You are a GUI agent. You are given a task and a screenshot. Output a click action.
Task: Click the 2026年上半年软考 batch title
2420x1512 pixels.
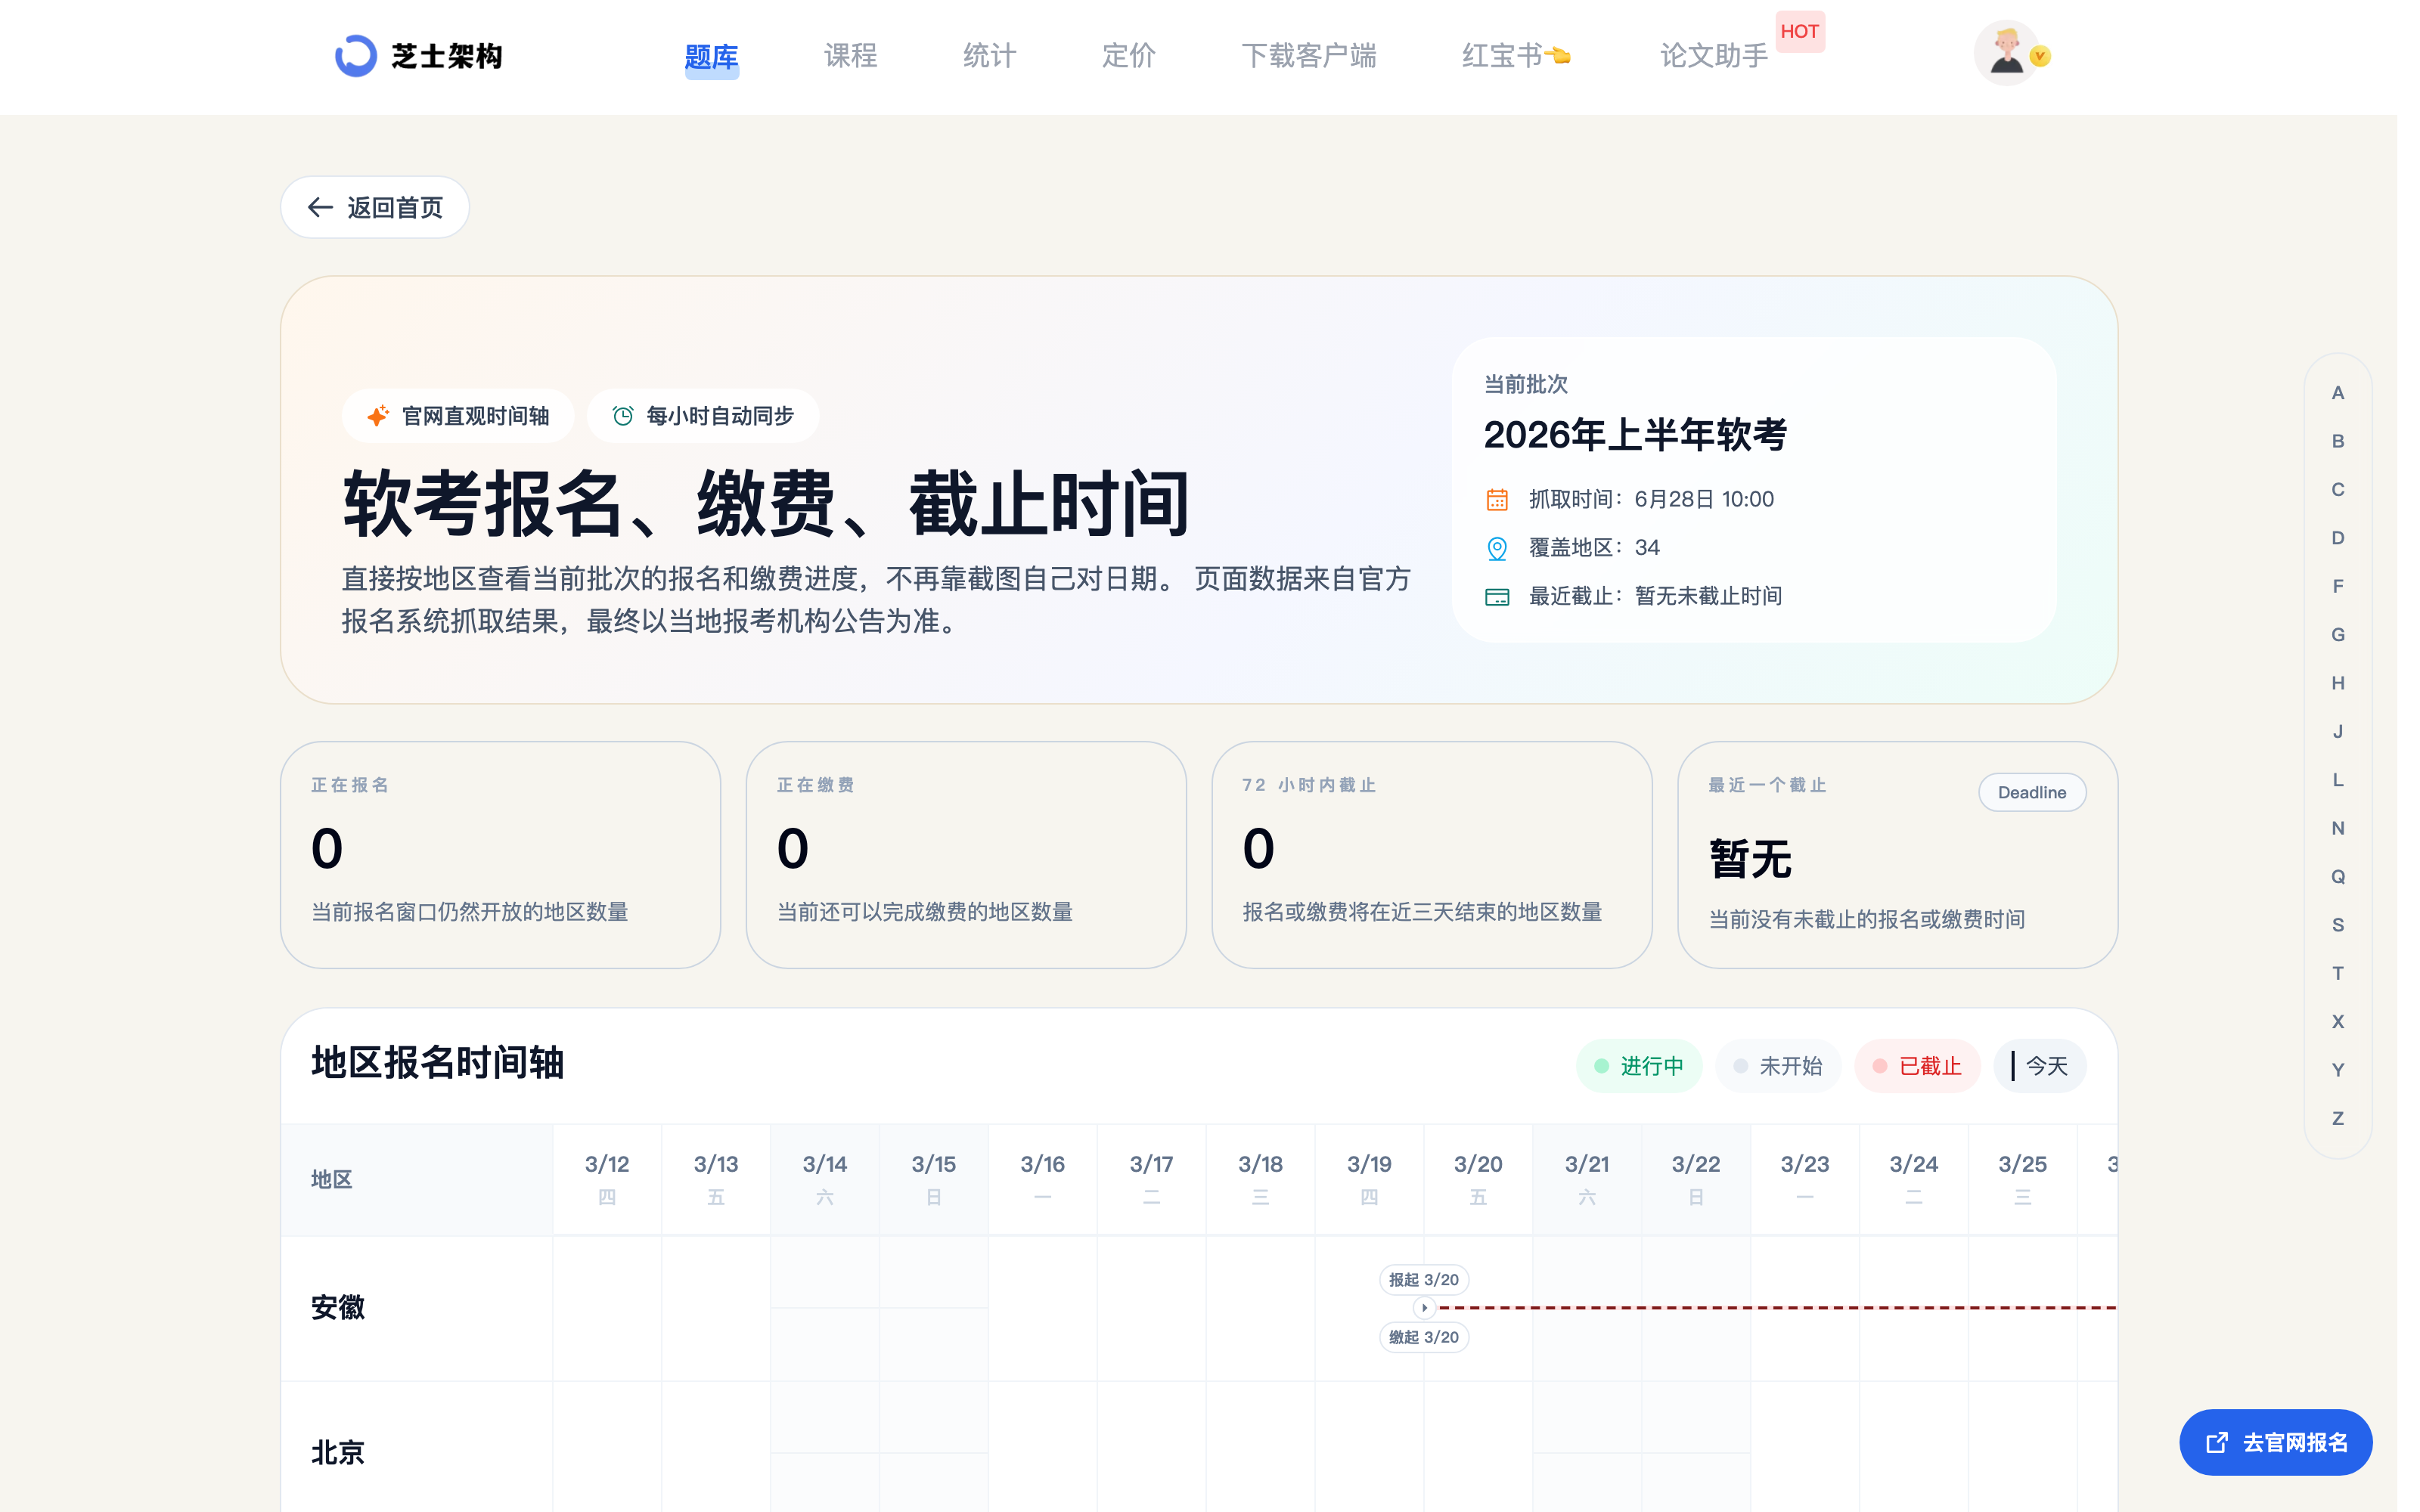pos(1635,435)
